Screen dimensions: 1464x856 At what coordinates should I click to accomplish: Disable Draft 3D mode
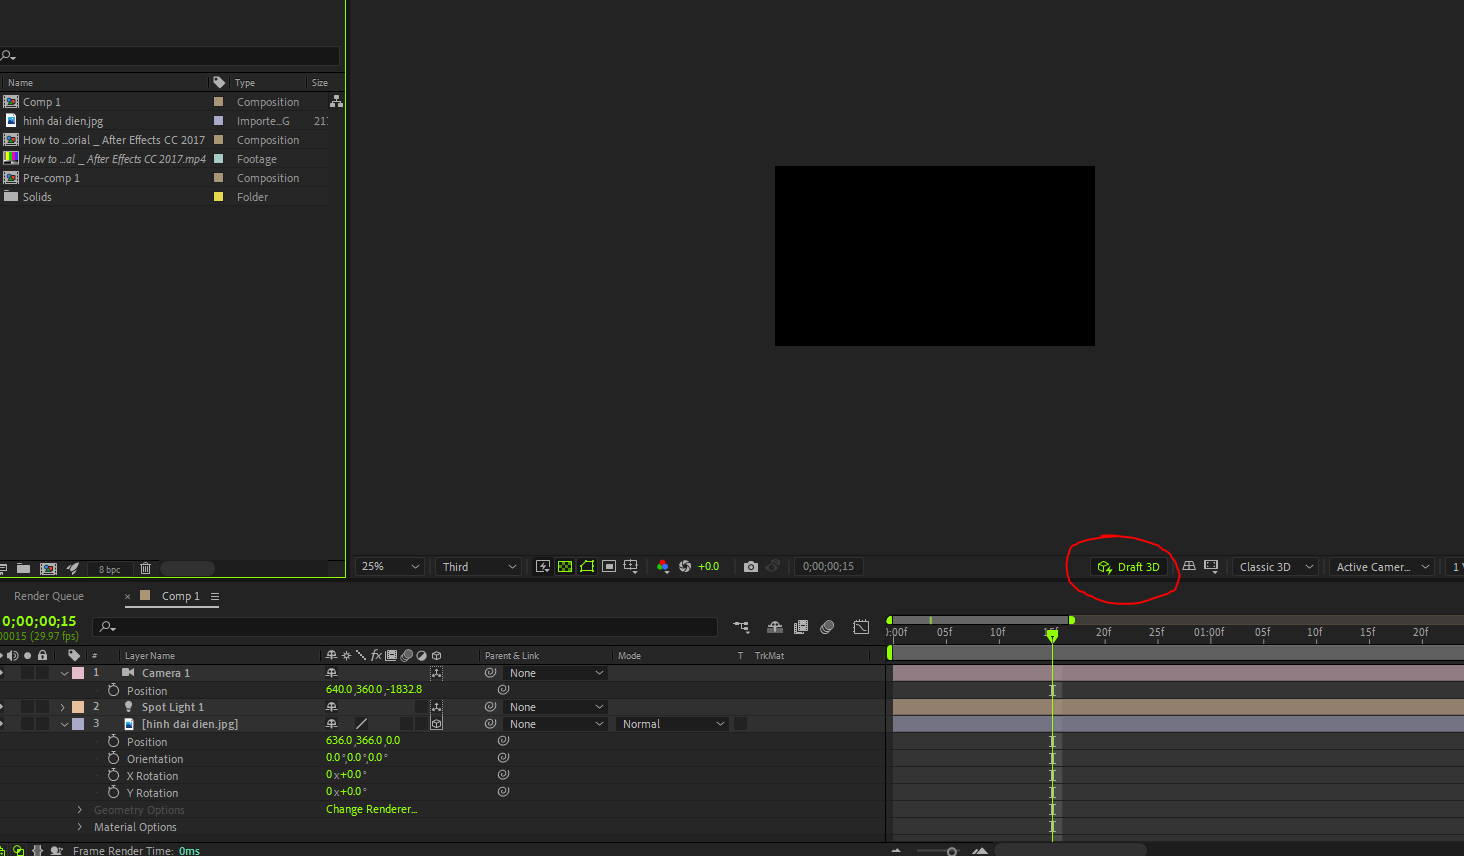click(1129, 566)
